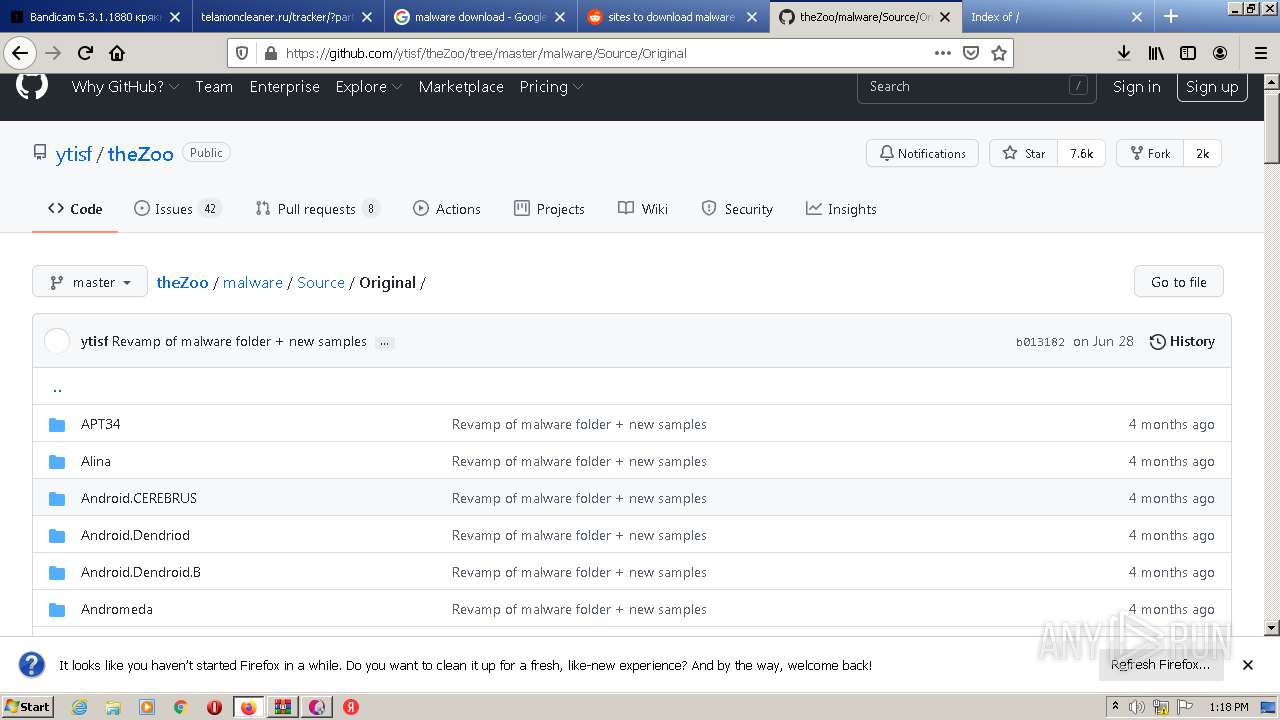Open the Library icon in Firefox toolbar

click(x=1156, y=53)
